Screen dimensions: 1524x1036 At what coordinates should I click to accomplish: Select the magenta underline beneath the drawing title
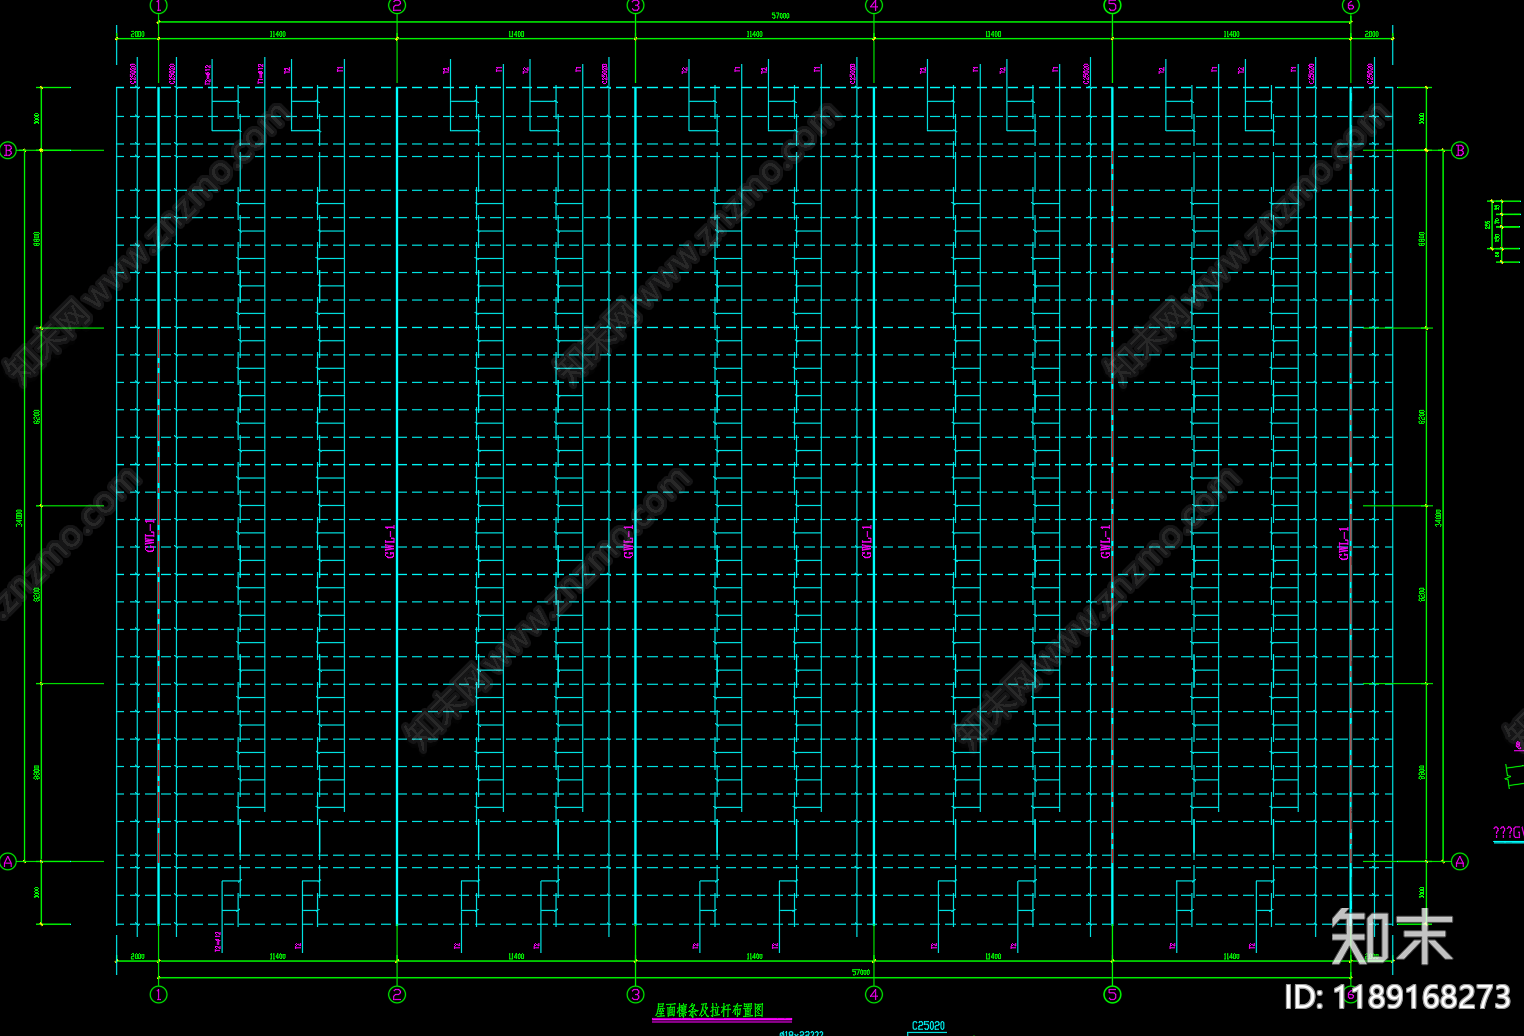722,1021
